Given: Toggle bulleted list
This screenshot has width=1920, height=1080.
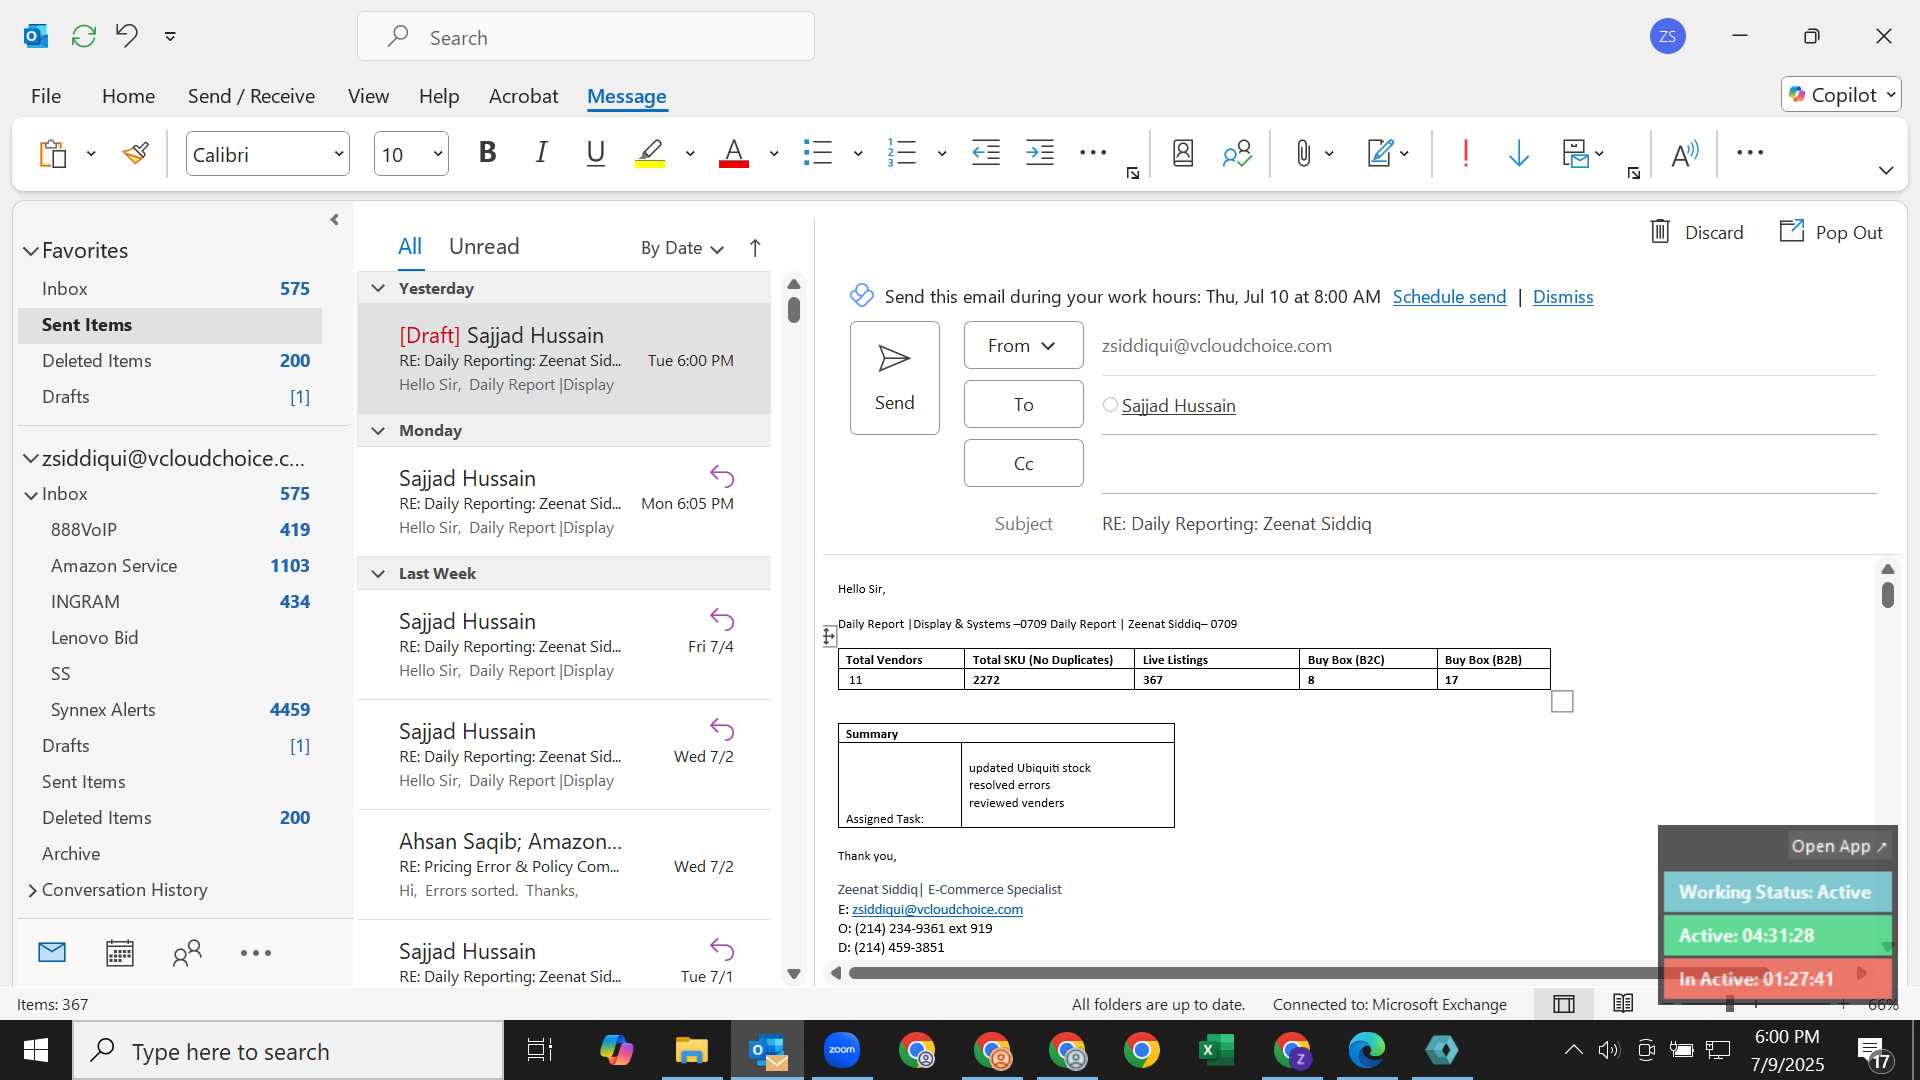Looking at the screenshot, I should 818,153.
